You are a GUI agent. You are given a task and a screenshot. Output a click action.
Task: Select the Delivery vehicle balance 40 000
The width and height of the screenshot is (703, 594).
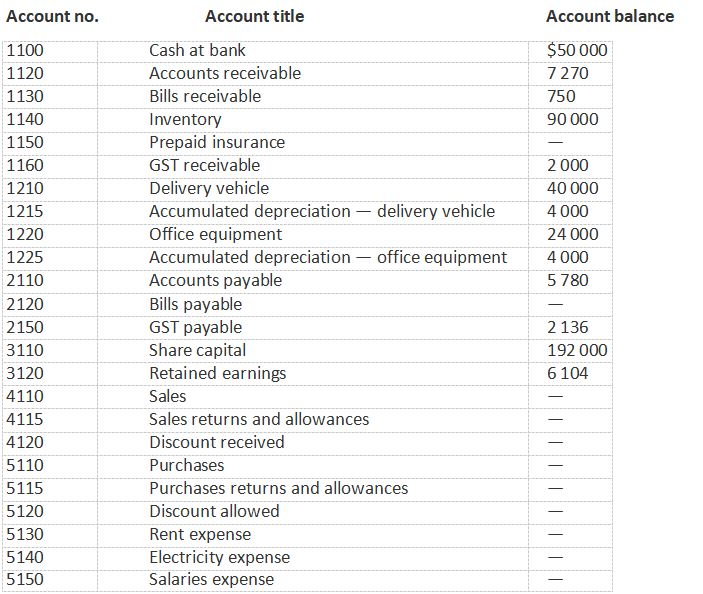click(573, 188)
